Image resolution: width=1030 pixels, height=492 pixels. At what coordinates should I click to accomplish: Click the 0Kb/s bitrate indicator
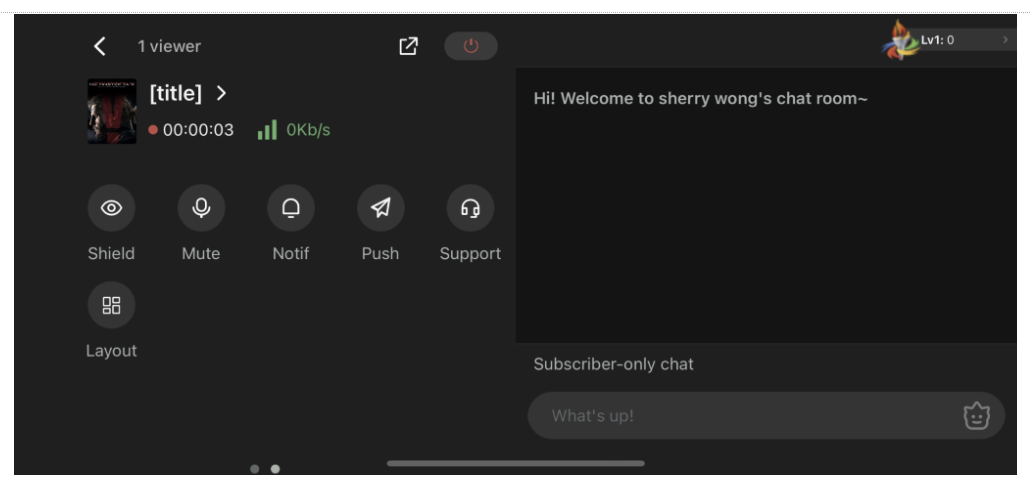pos(308,130)
